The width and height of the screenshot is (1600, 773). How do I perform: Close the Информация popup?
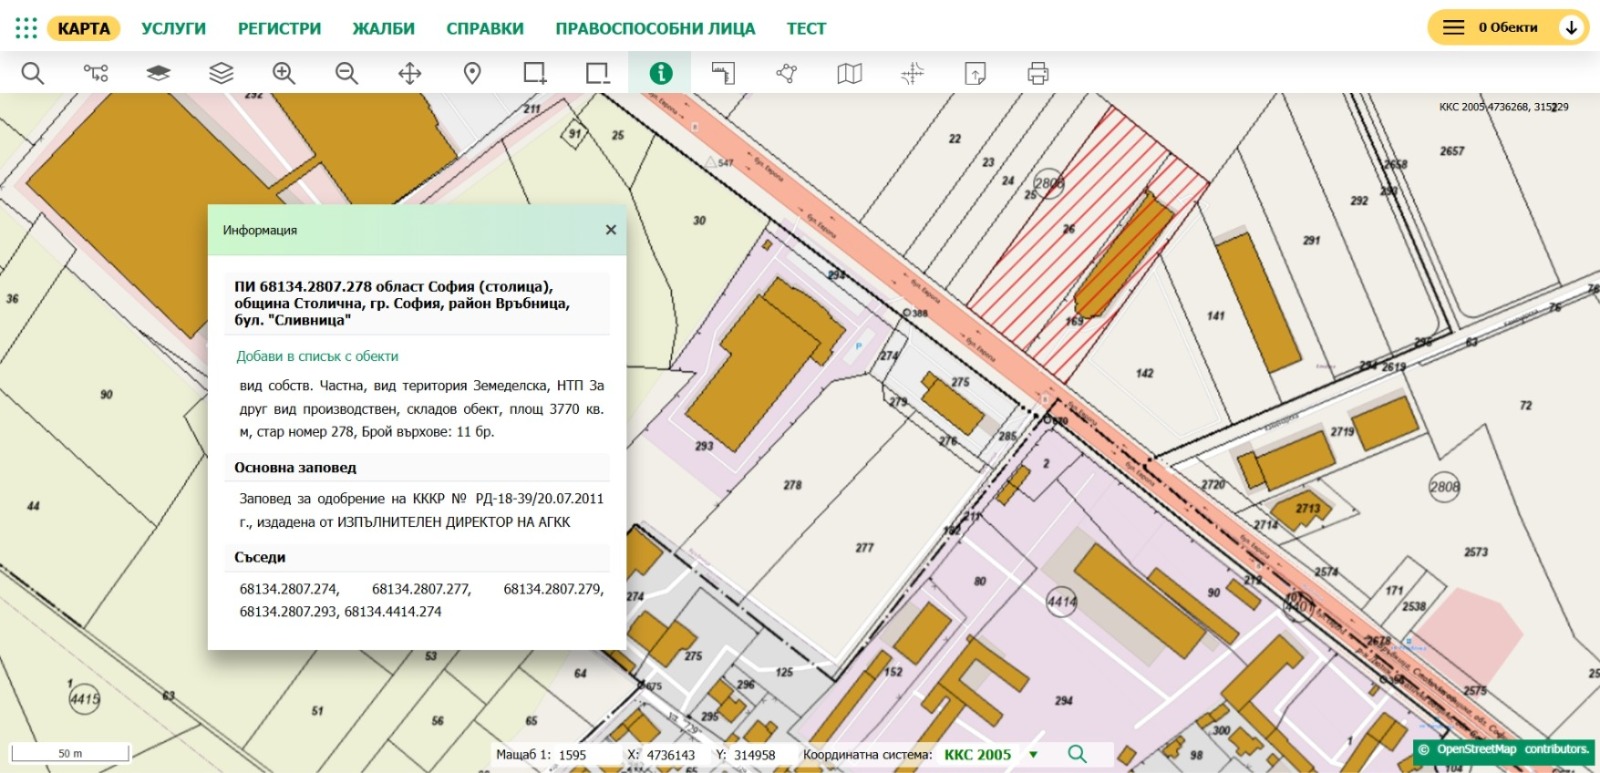611,230
